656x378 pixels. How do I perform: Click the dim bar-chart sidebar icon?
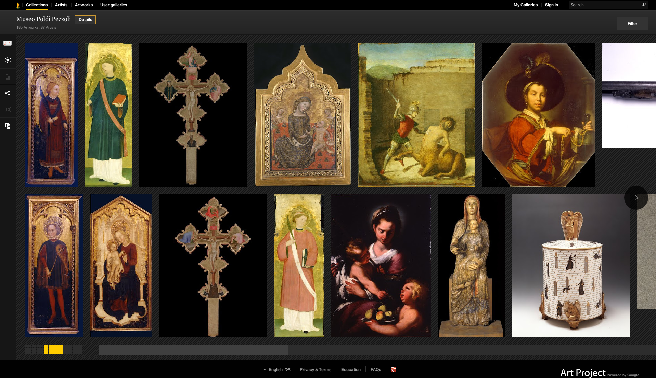click(8, 77)
